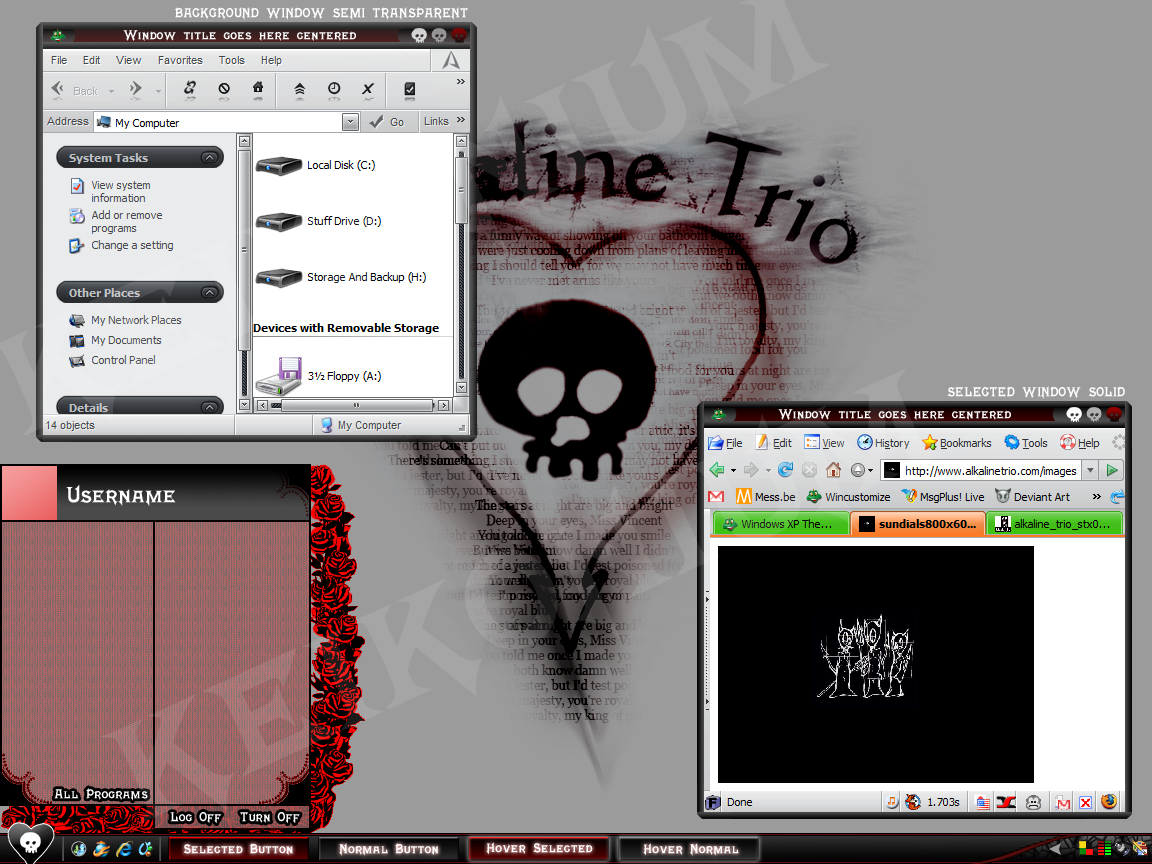Click Turn Off in the start menu

[x=270, y=817]
